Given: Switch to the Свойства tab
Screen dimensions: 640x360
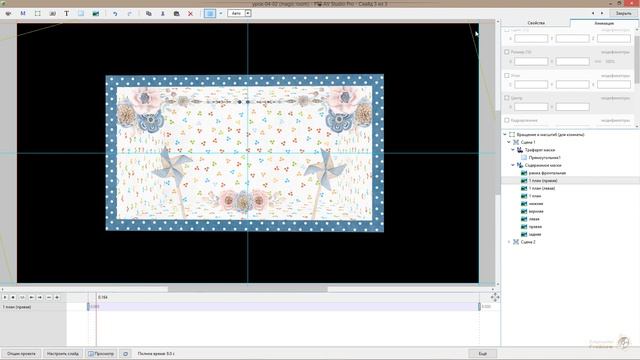Looking at the screenshot, I should coord(536,23).
